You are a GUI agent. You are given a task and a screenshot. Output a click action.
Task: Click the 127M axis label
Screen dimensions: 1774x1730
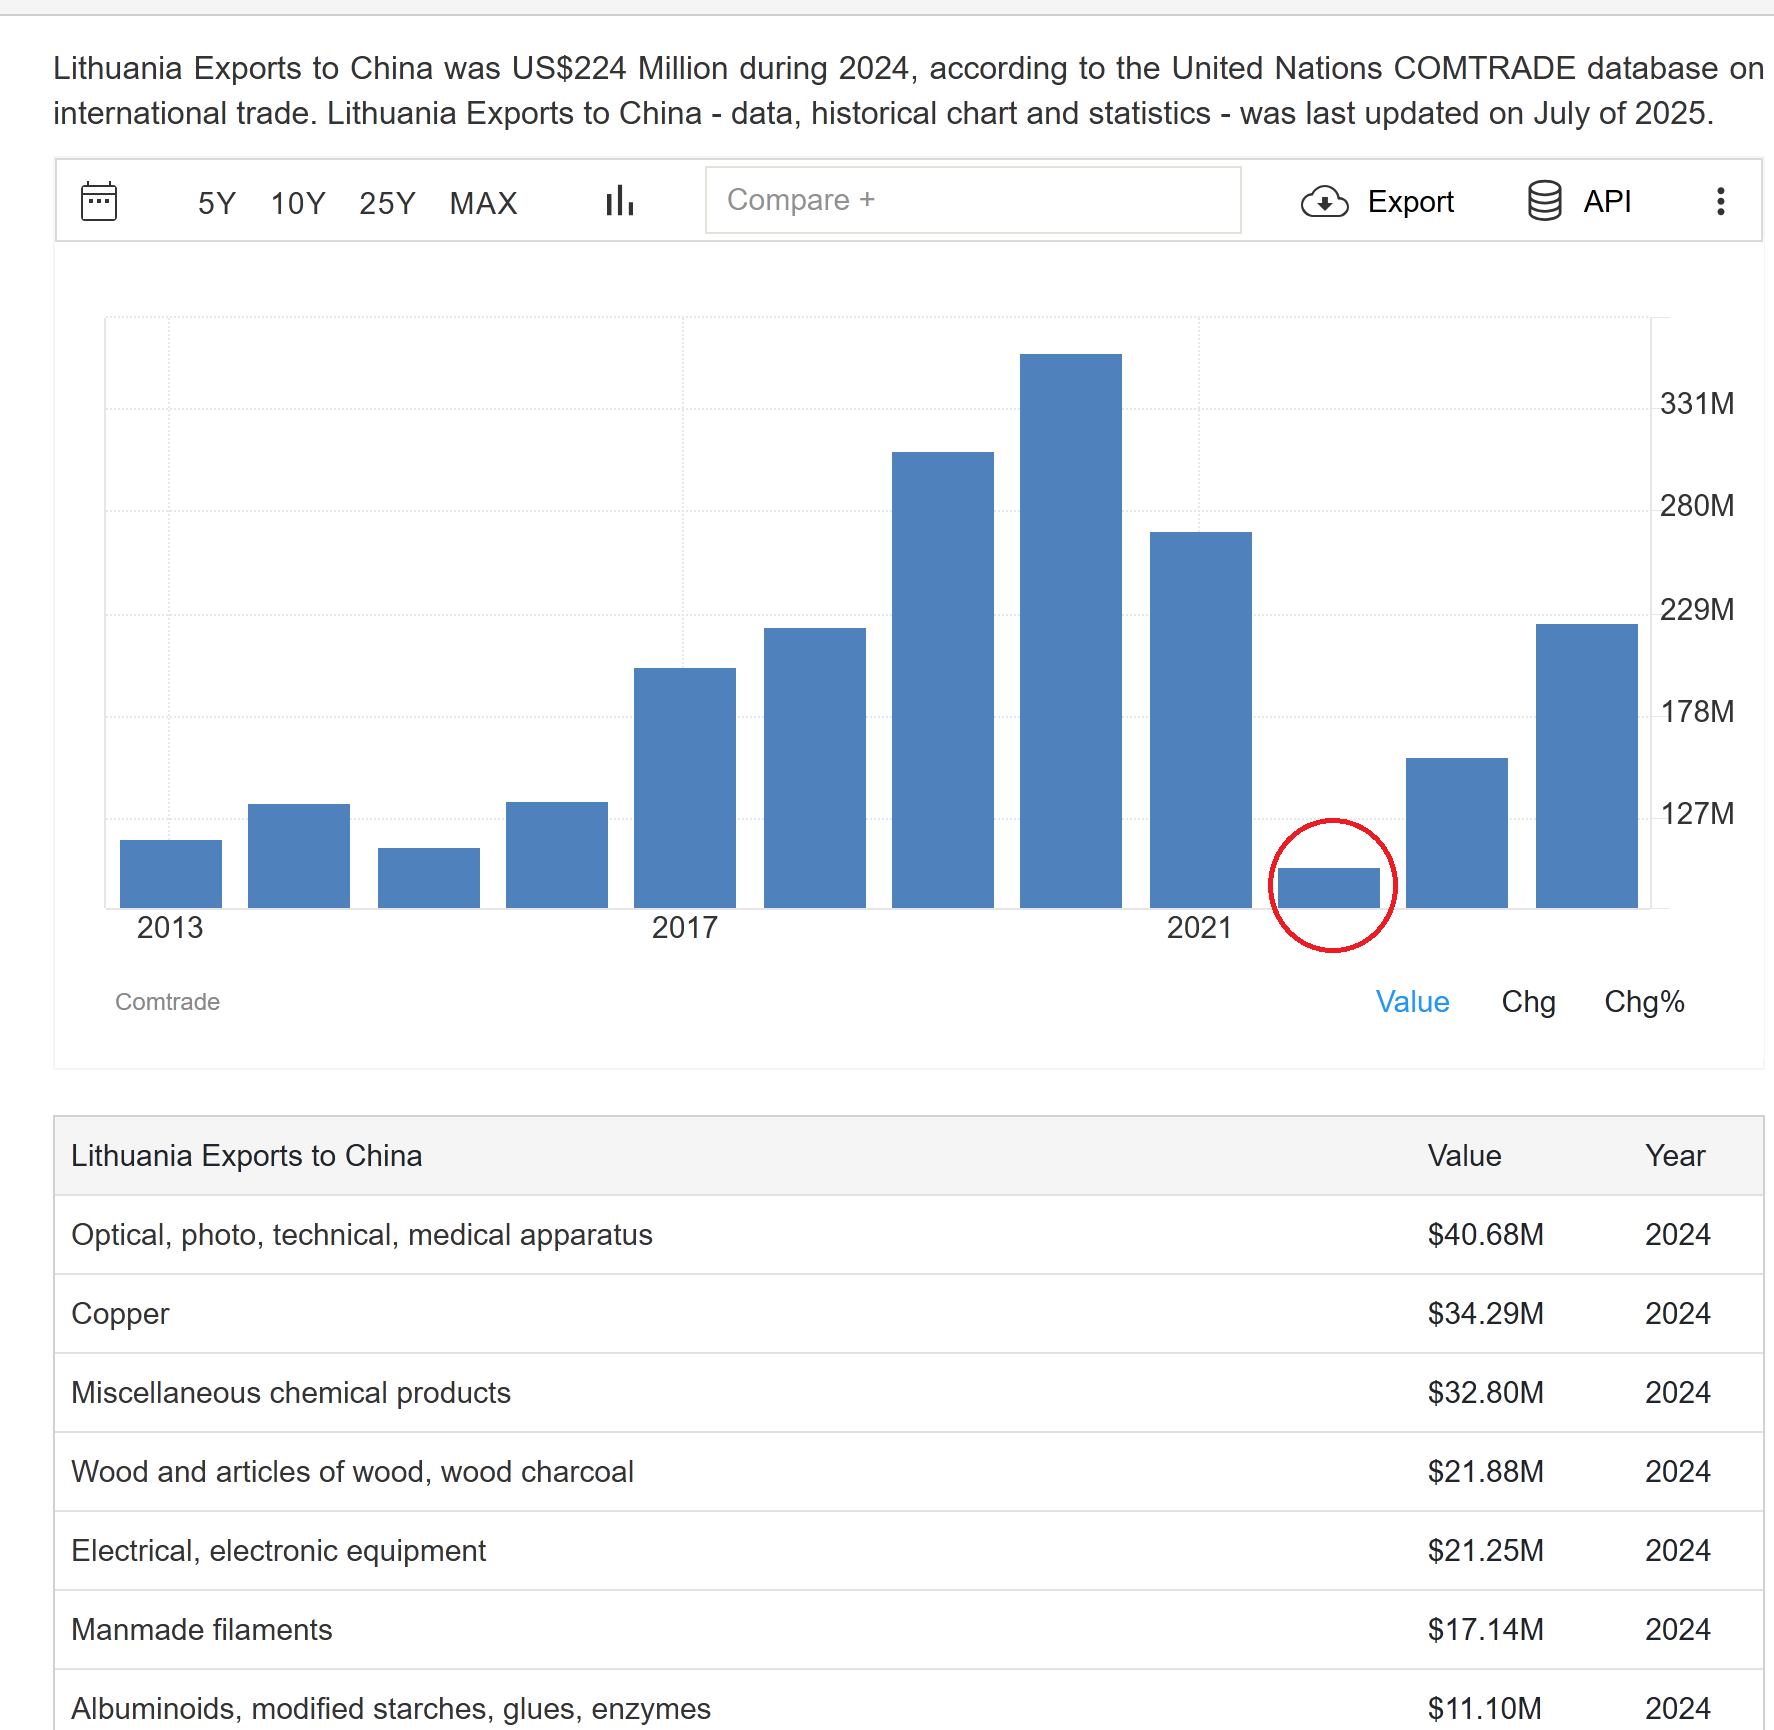pos(1696,813)
